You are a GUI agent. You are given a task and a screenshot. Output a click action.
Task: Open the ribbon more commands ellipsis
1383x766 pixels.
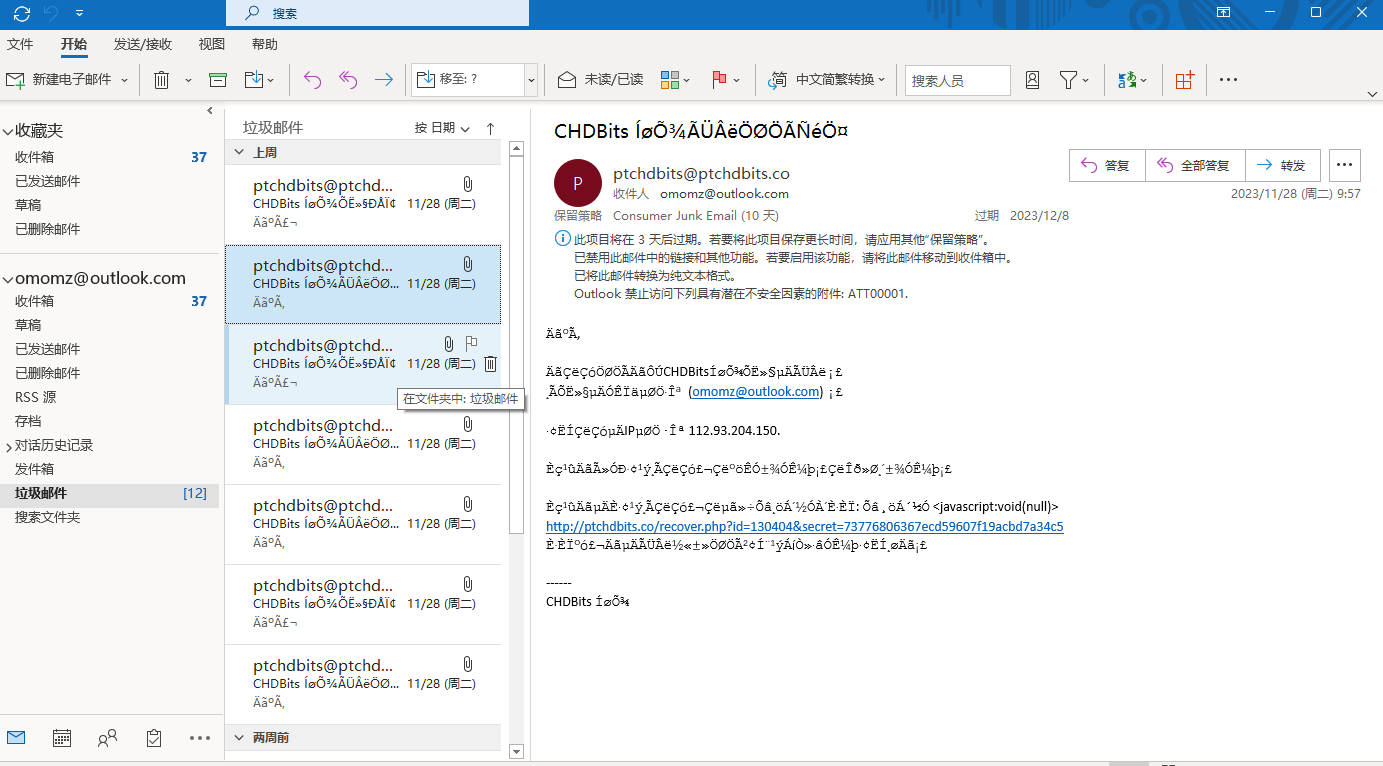coord(1229,80)
